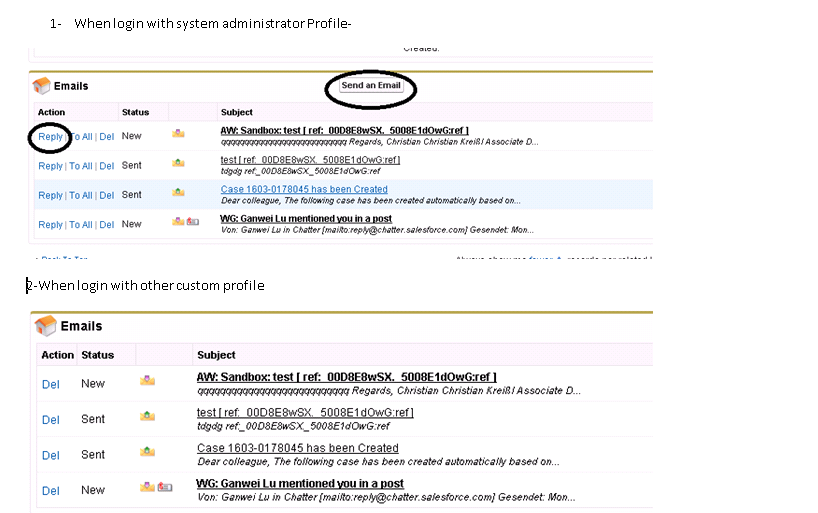Click the Emails house icon in administrator section

tap(42, 86)
